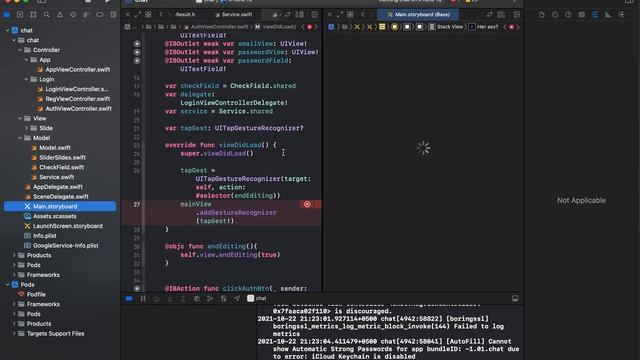The width and height of the screenshot is (640, 360).
Task: Switch to the Service.swift tab
Action: click(x=233, y=15)
